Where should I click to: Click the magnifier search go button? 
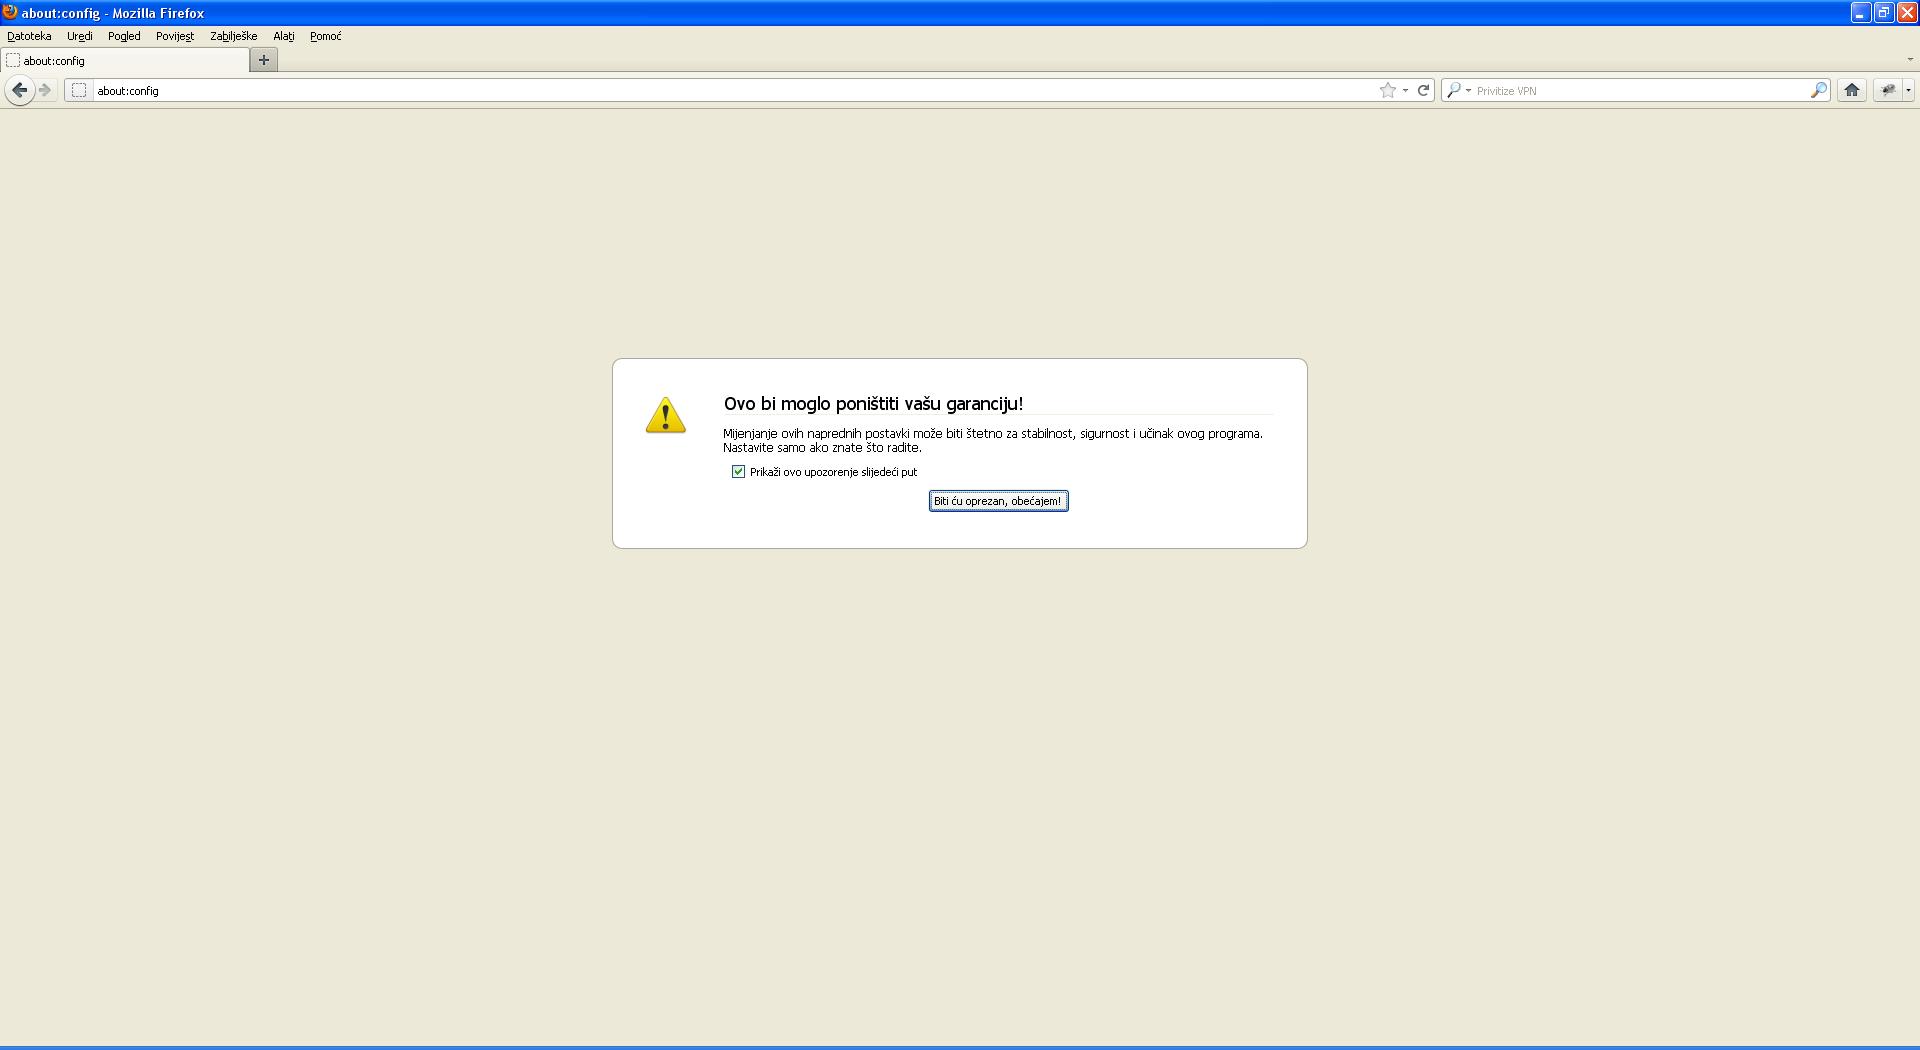click(1818, 90)
